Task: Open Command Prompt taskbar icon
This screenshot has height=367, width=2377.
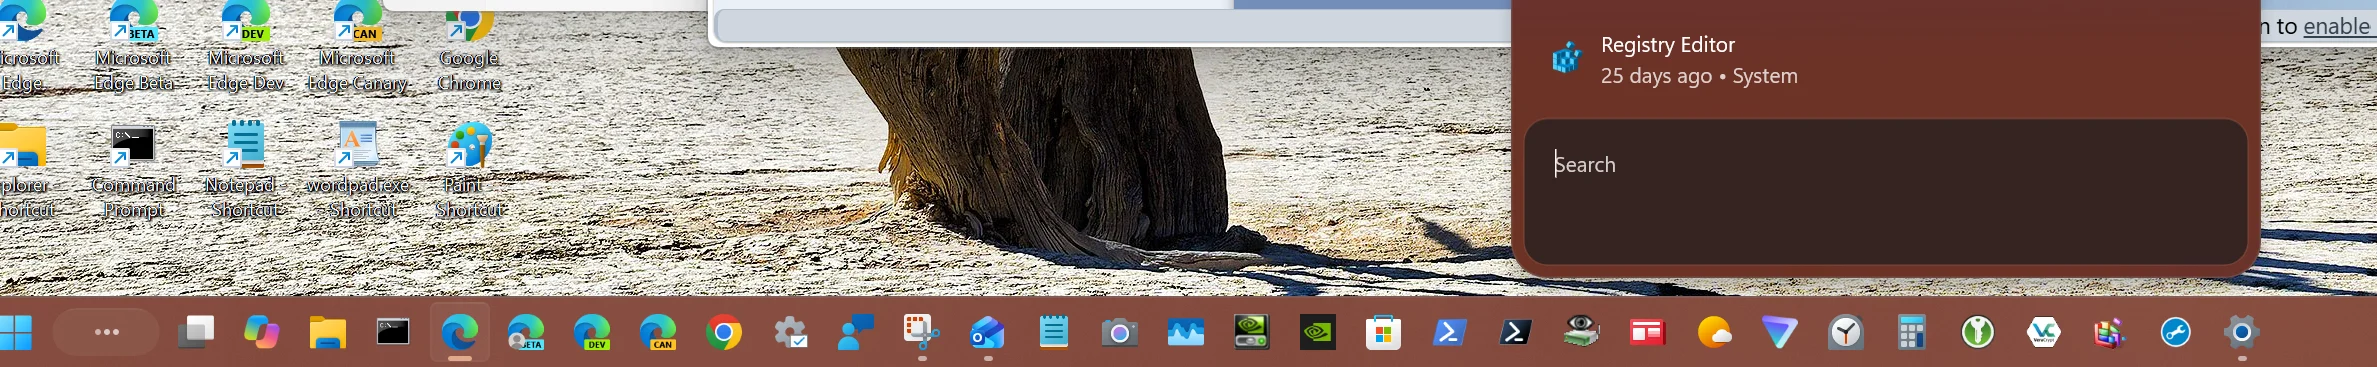Action: 393,332
